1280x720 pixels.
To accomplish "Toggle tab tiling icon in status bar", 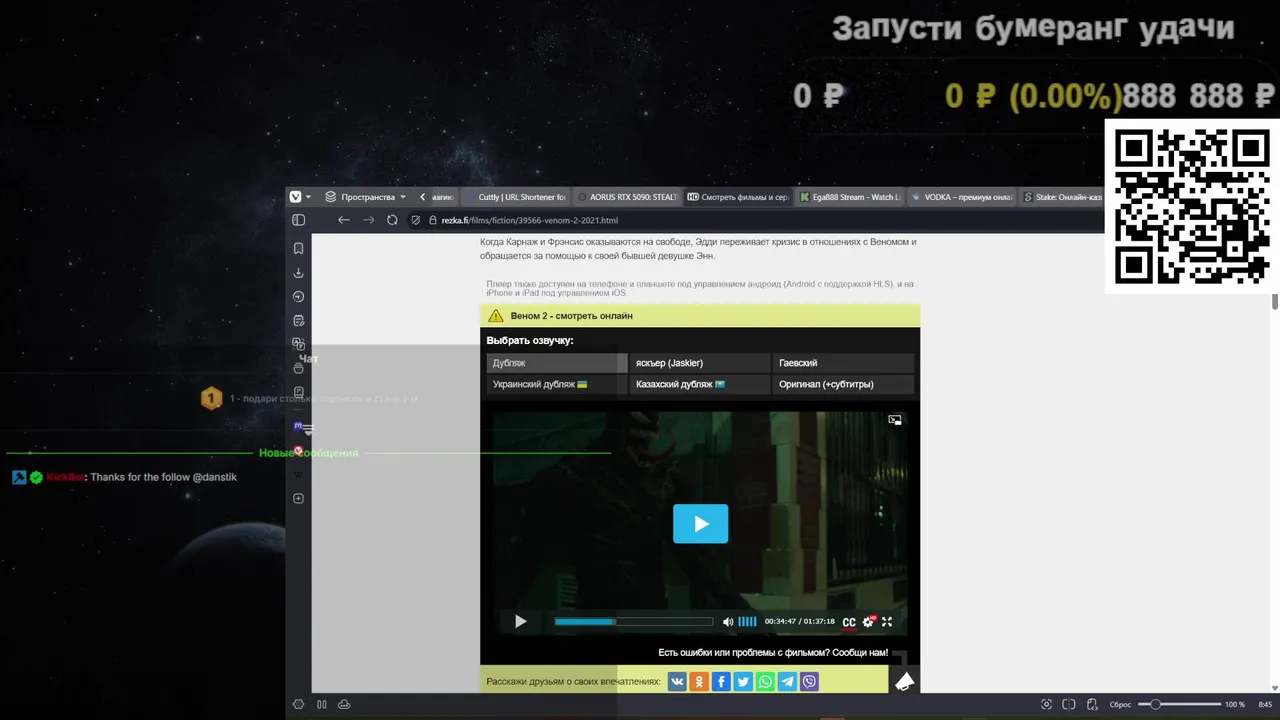I will pyautogui.click(x=1069, y=704).
